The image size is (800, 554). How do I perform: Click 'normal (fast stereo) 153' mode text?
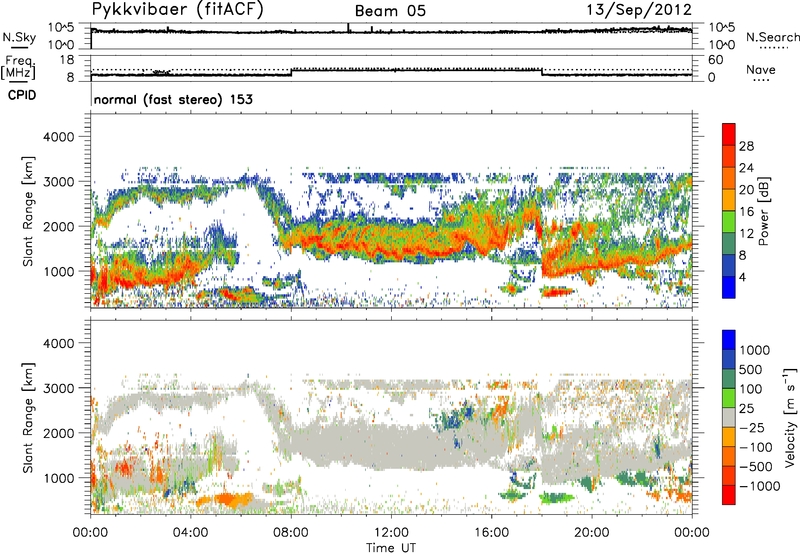(x=173, y=99)
